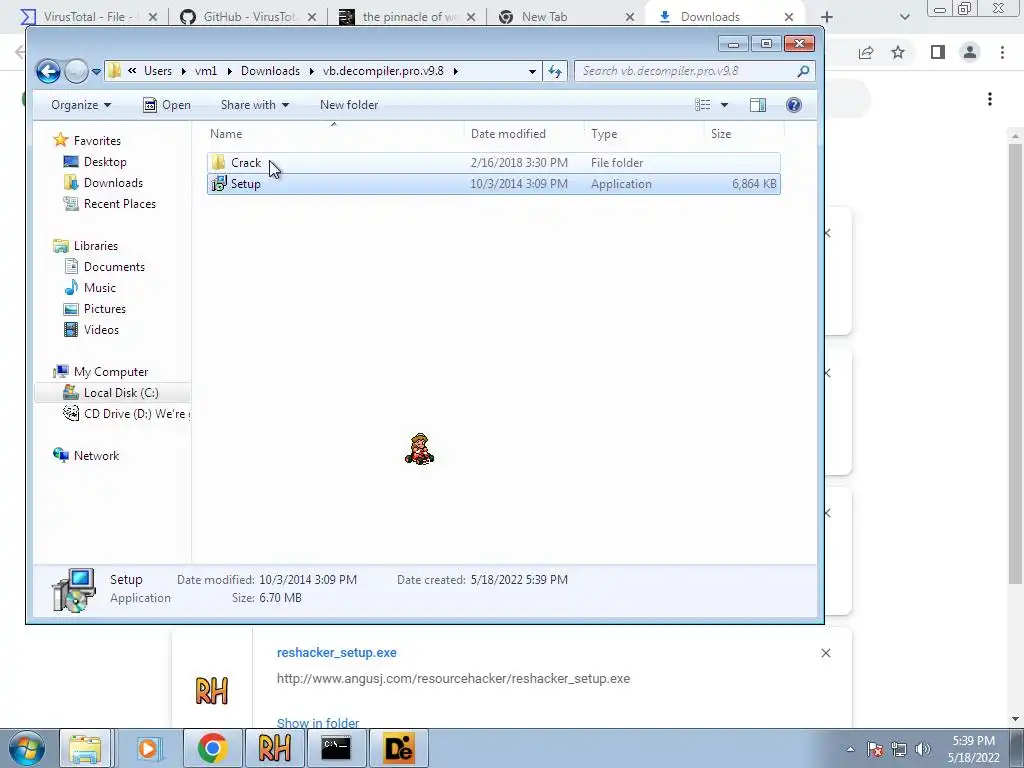Sort by the Name column header
The height and width of the screenshot is (768, 1024).
334,133
